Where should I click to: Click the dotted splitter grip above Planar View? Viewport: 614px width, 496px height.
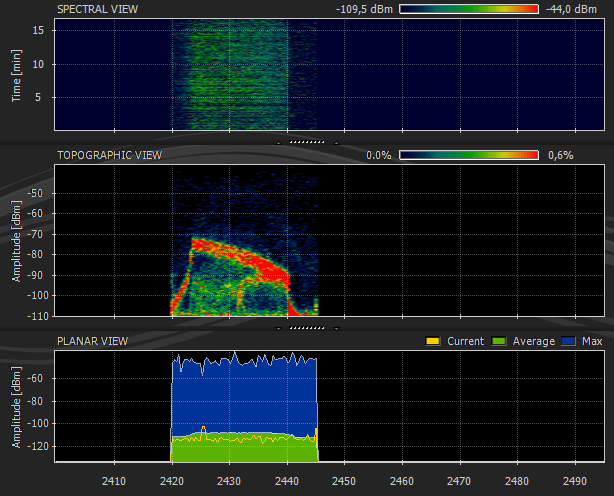pyautogui.click(x=308, y=327)
